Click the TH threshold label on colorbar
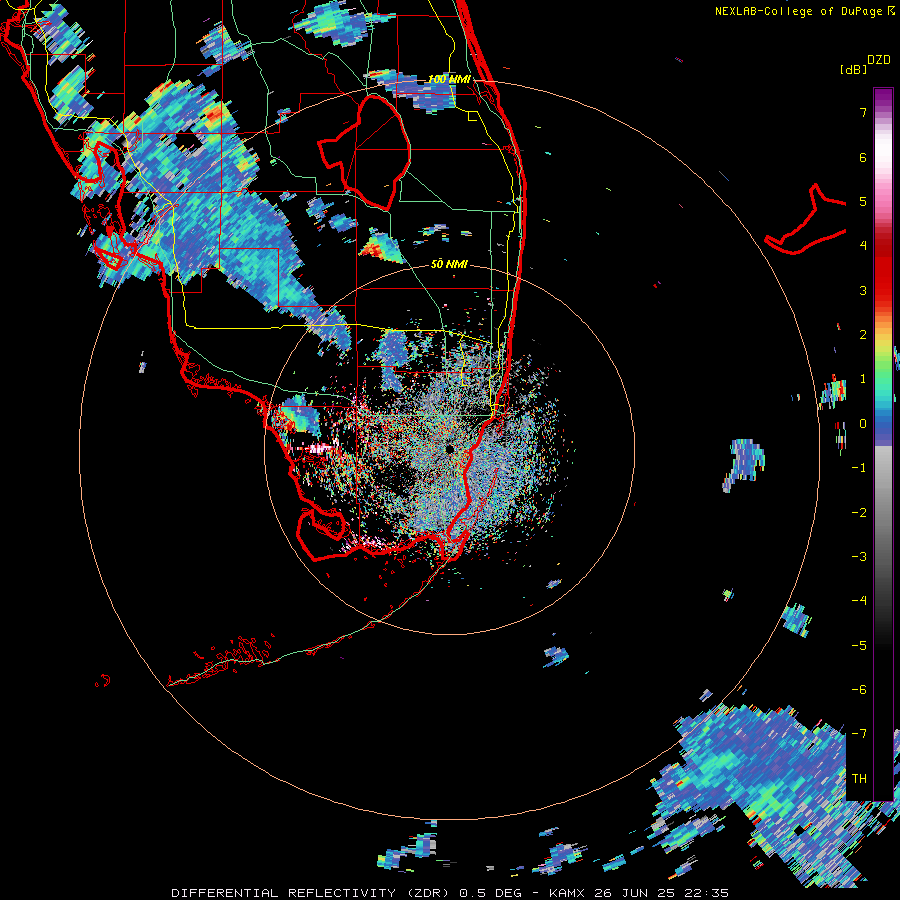Viewport: 900px width, 900px height. 859,779
